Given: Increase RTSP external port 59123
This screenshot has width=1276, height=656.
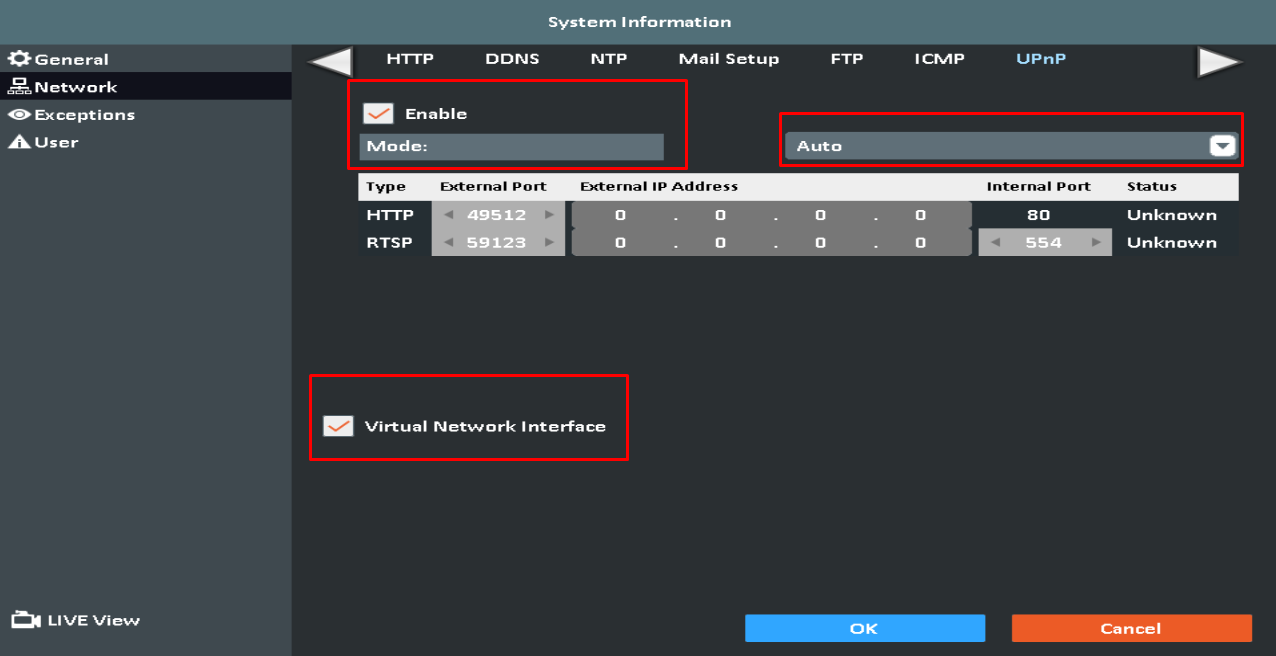Looking at the screenshot, I should tap(548, 242).
